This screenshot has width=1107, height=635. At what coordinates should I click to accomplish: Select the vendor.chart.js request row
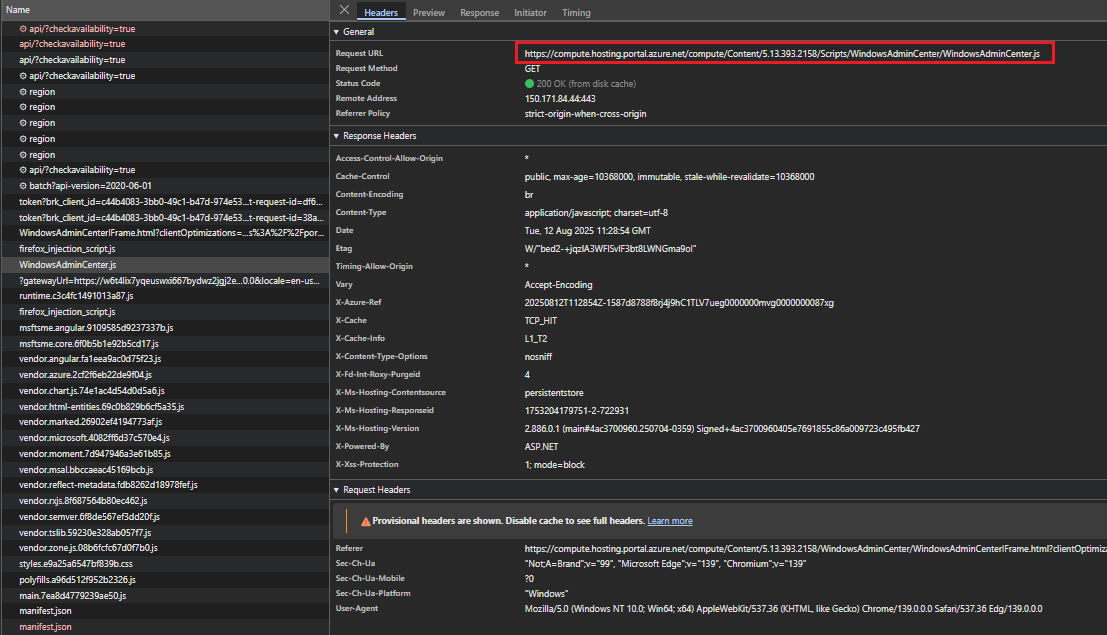(92, 391)
